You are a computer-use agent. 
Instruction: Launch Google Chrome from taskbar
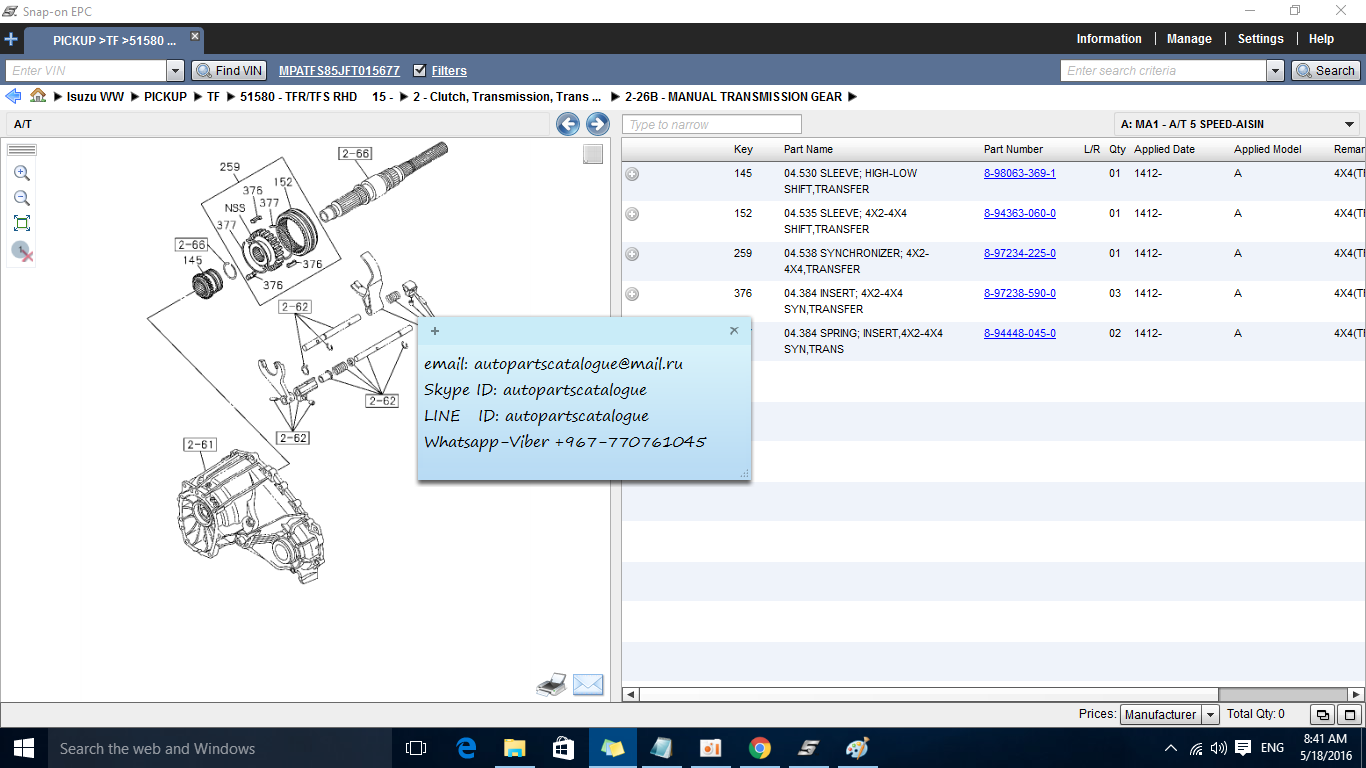[x=760, y=748]
